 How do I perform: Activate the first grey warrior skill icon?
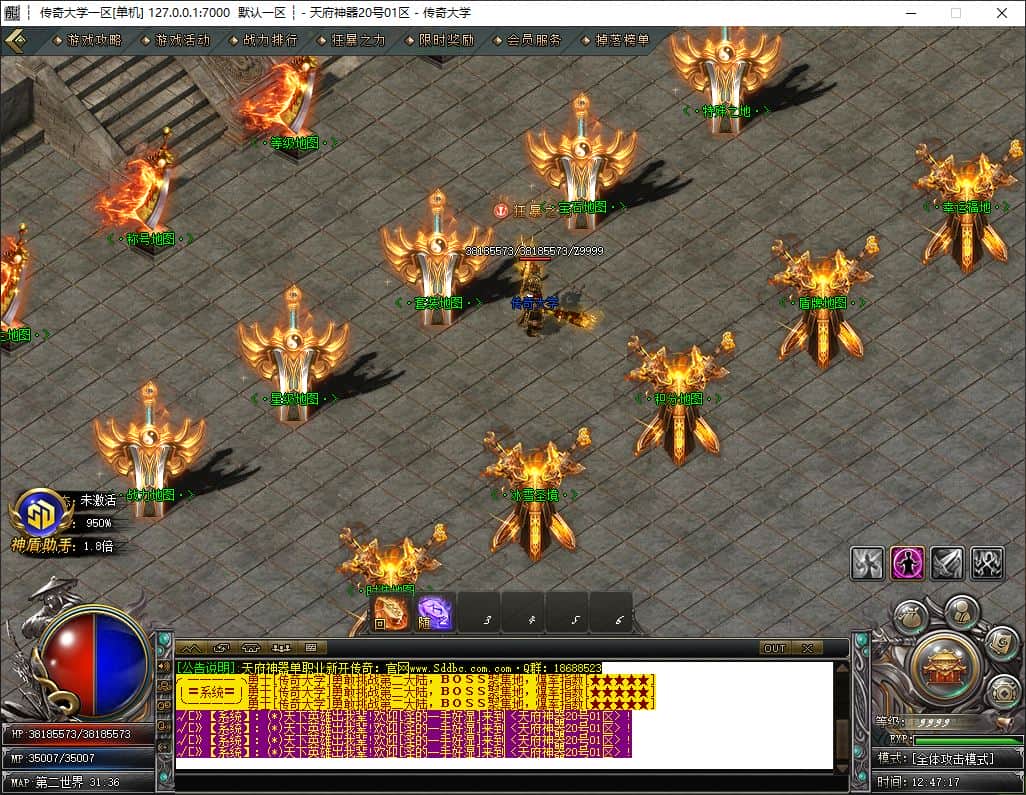click(x=867, y=563)
